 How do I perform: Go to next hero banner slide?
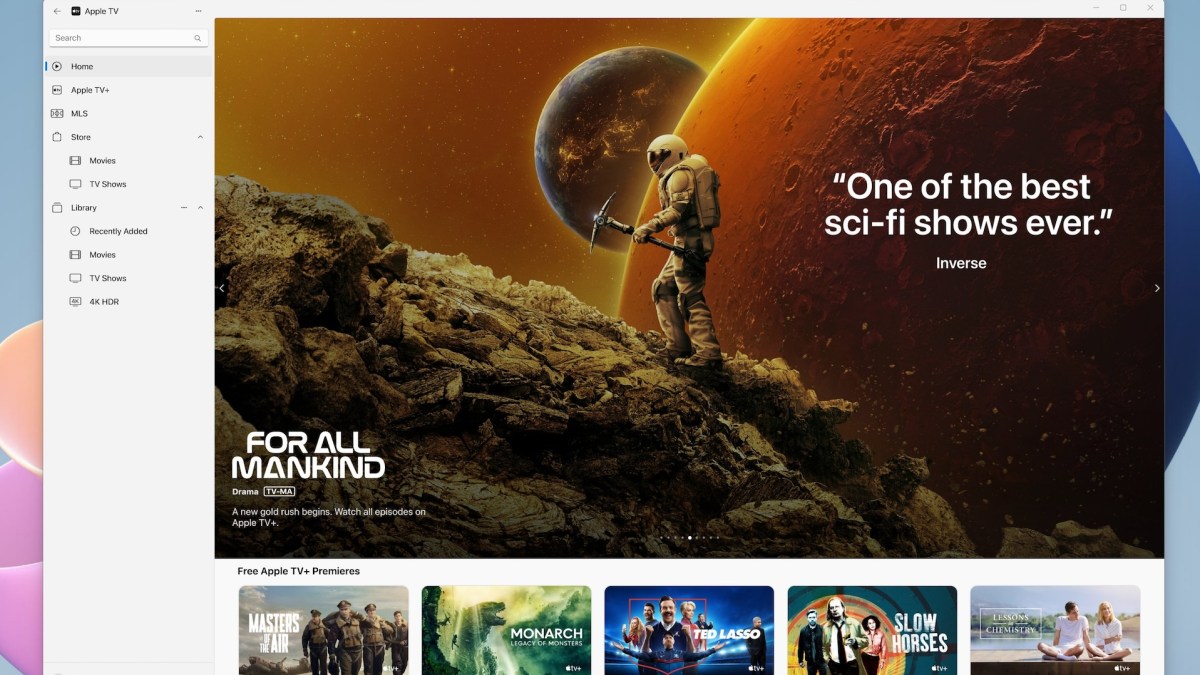coord(1157,288)
